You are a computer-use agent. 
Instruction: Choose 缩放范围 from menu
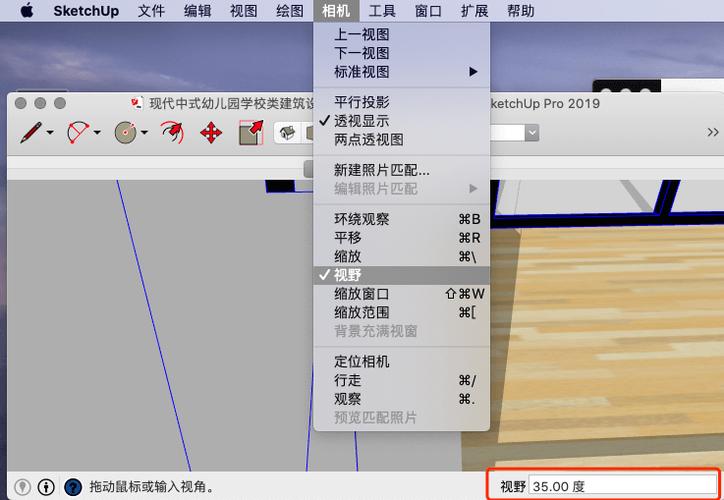pos(401,313)
